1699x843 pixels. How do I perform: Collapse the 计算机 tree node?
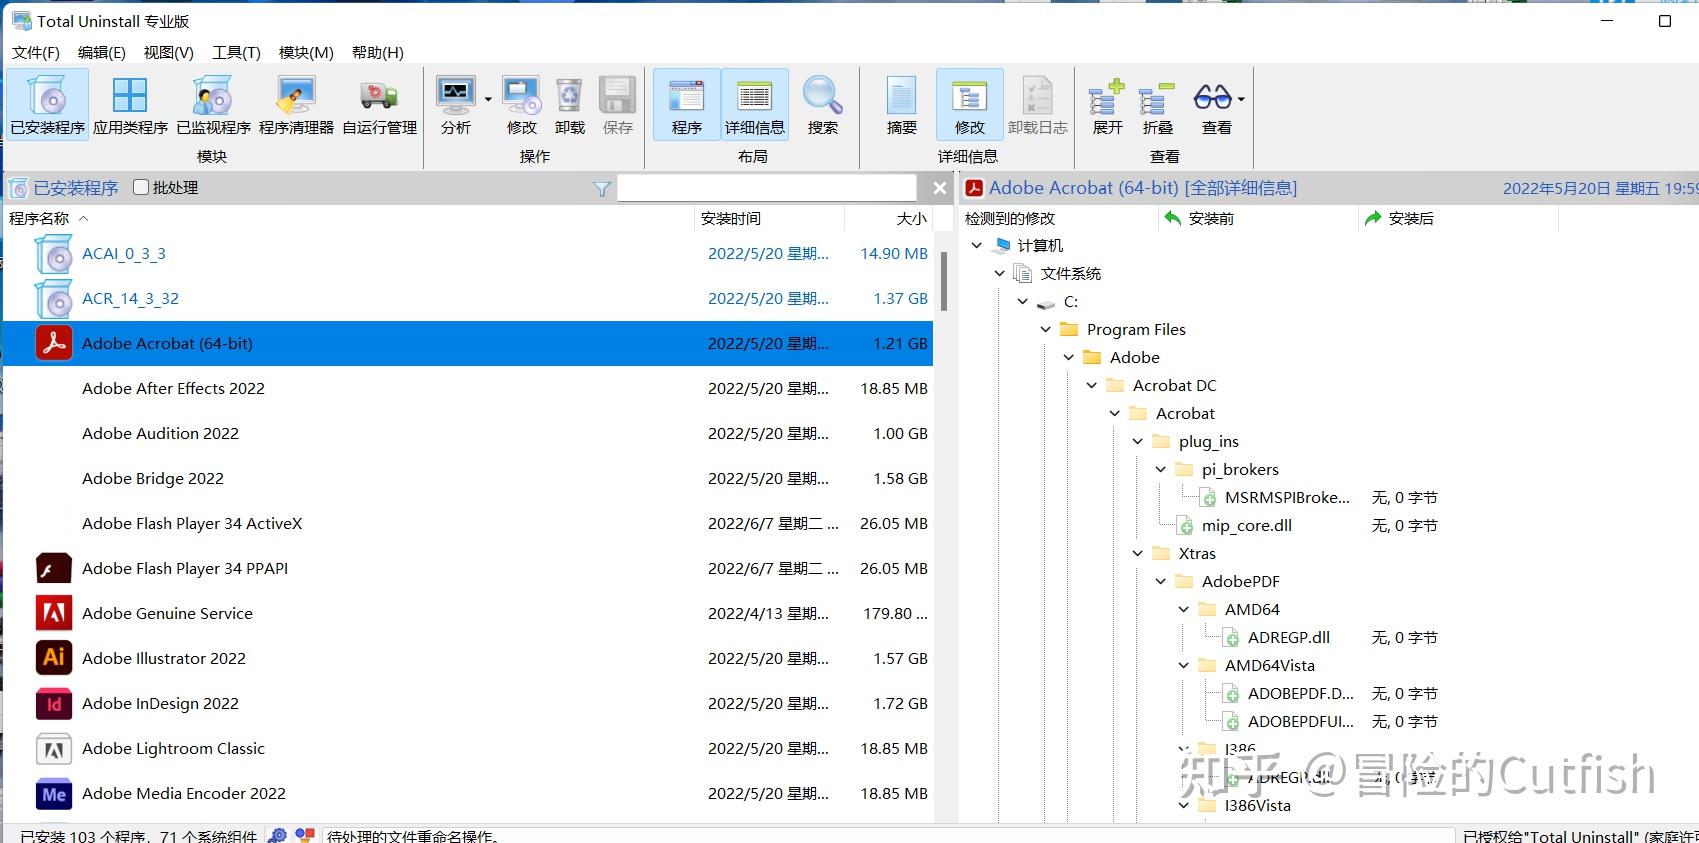point(977,245)
